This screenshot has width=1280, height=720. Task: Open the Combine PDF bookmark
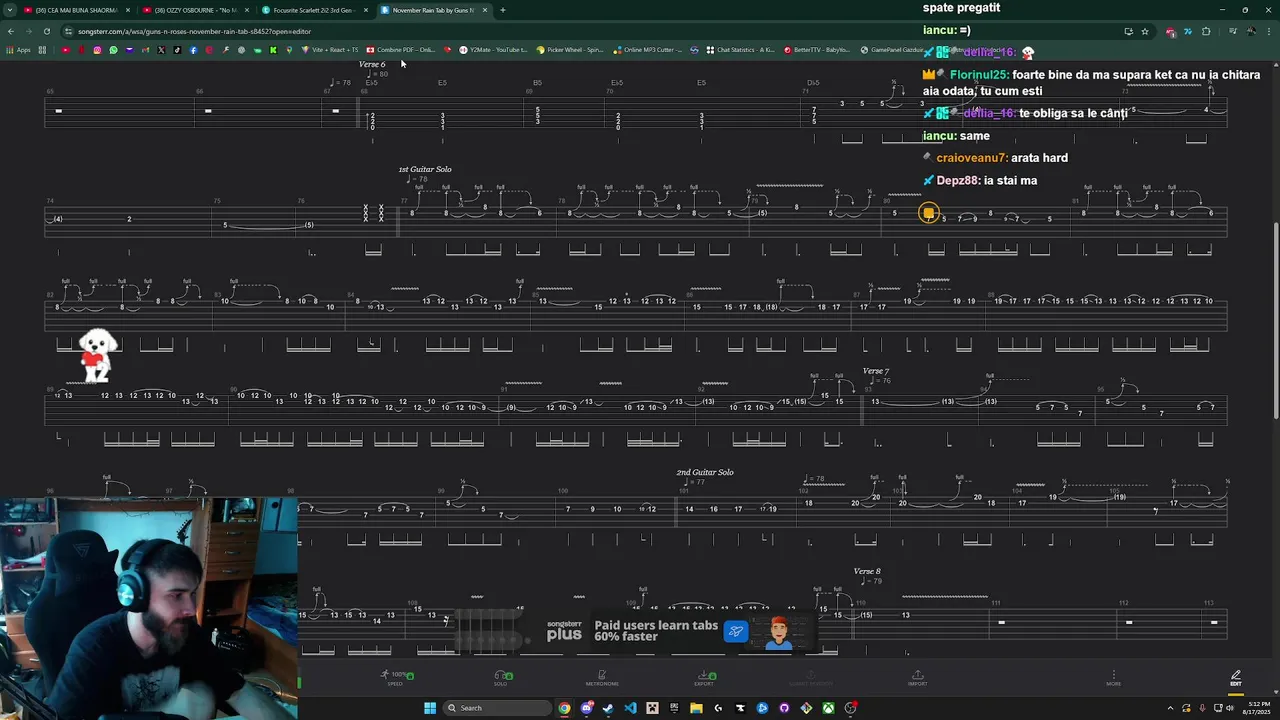[x=401, y=50]
